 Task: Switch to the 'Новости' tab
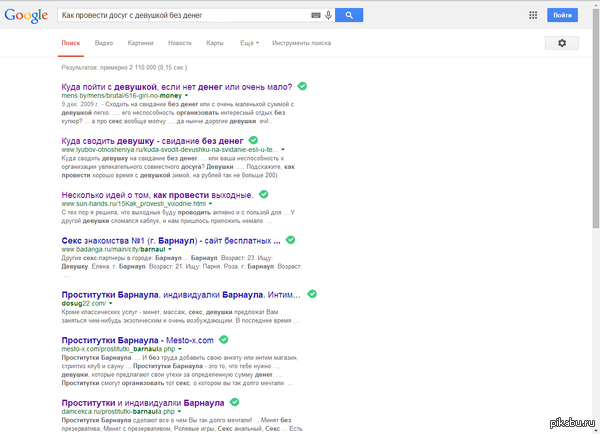[x=180, y=43]
